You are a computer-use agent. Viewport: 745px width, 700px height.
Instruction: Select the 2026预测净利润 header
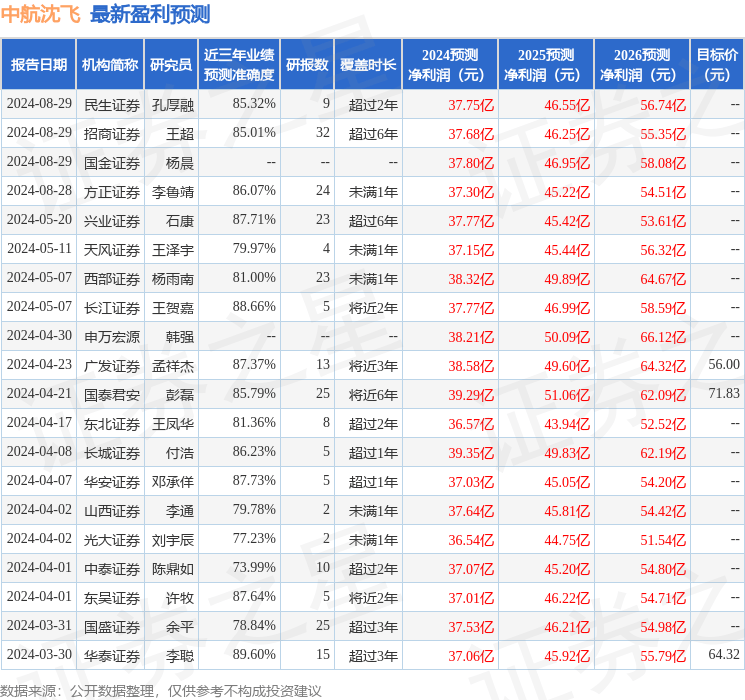pyautogui.click(x=641, y=65)
